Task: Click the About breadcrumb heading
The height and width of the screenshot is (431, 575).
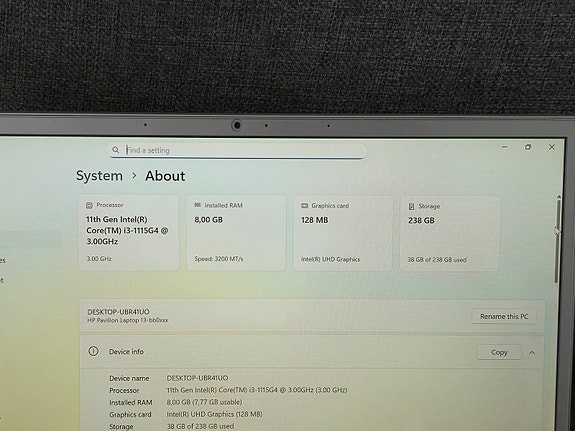Action: pos(165,176)
